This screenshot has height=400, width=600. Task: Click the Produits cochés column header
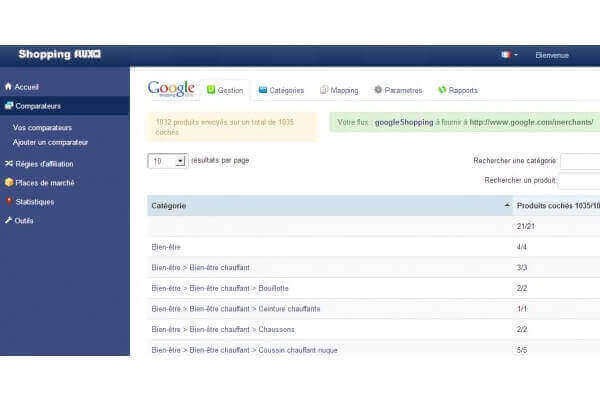[557, 206]
